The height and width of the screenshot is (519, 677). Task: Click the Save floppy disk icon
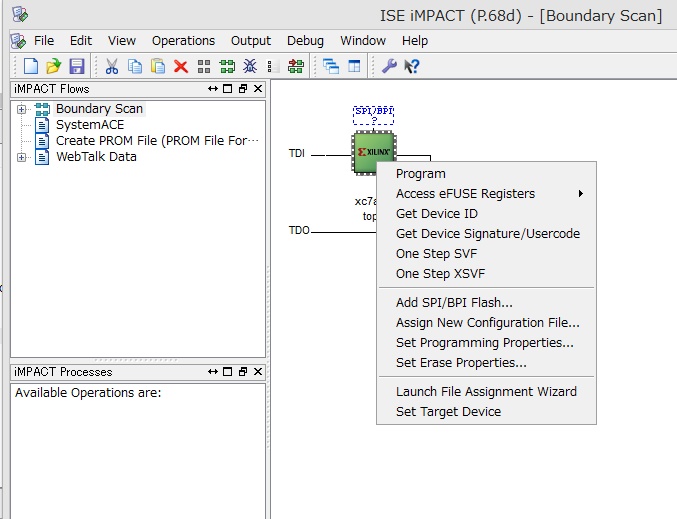click(75, 66)
